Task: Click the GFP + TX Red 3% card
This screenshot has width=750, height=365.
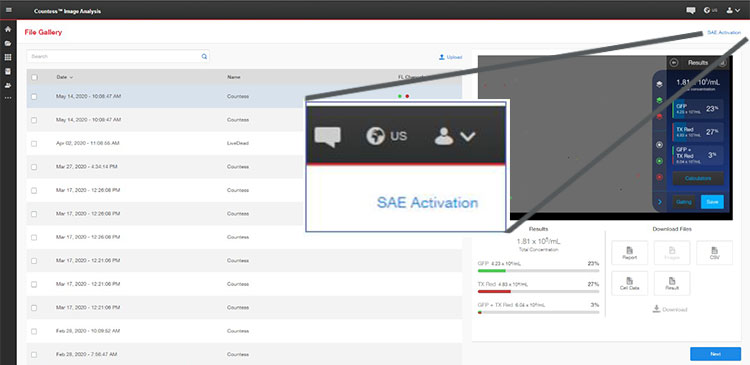Action: pyautogui.click(x=698, y=155)
